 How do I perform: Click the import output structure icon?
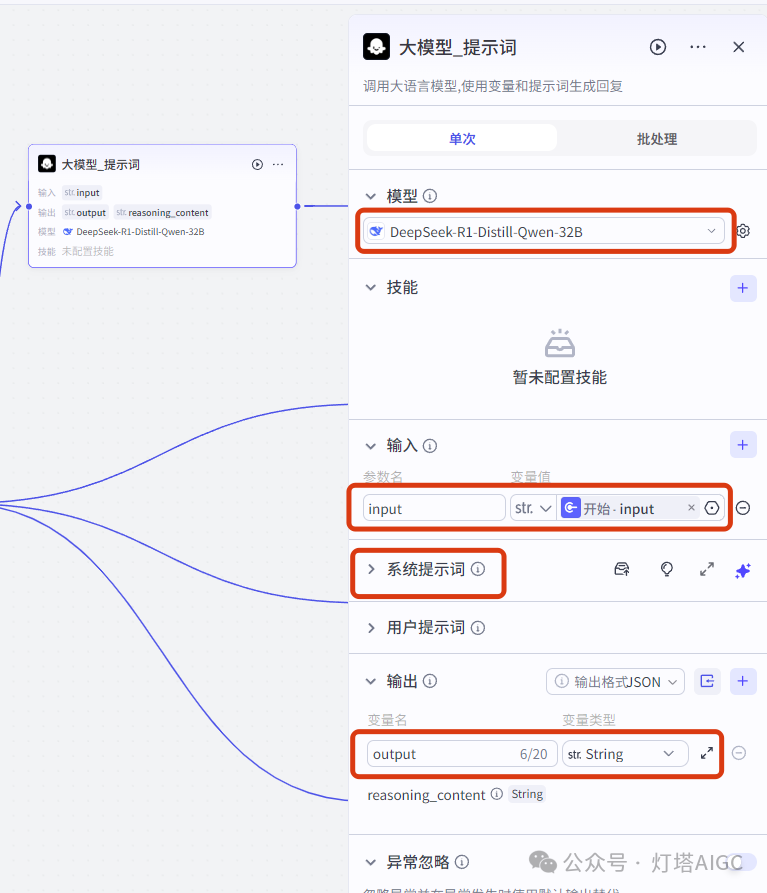click(707, 681)
